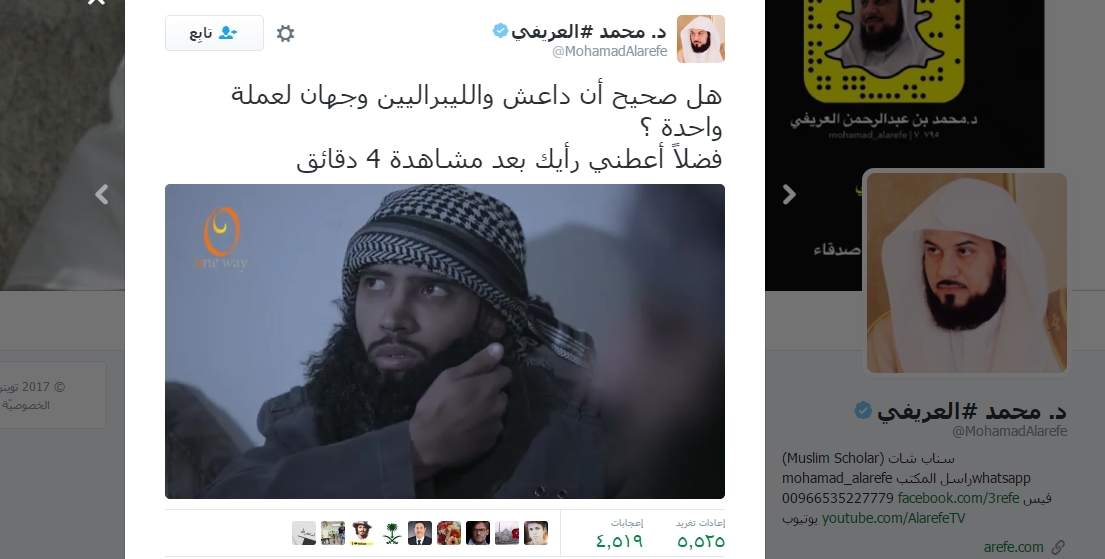This screenshot has width=1105, height=559.
Task: Click the blue verified badge in tweet header
Action: coord(500,31)
